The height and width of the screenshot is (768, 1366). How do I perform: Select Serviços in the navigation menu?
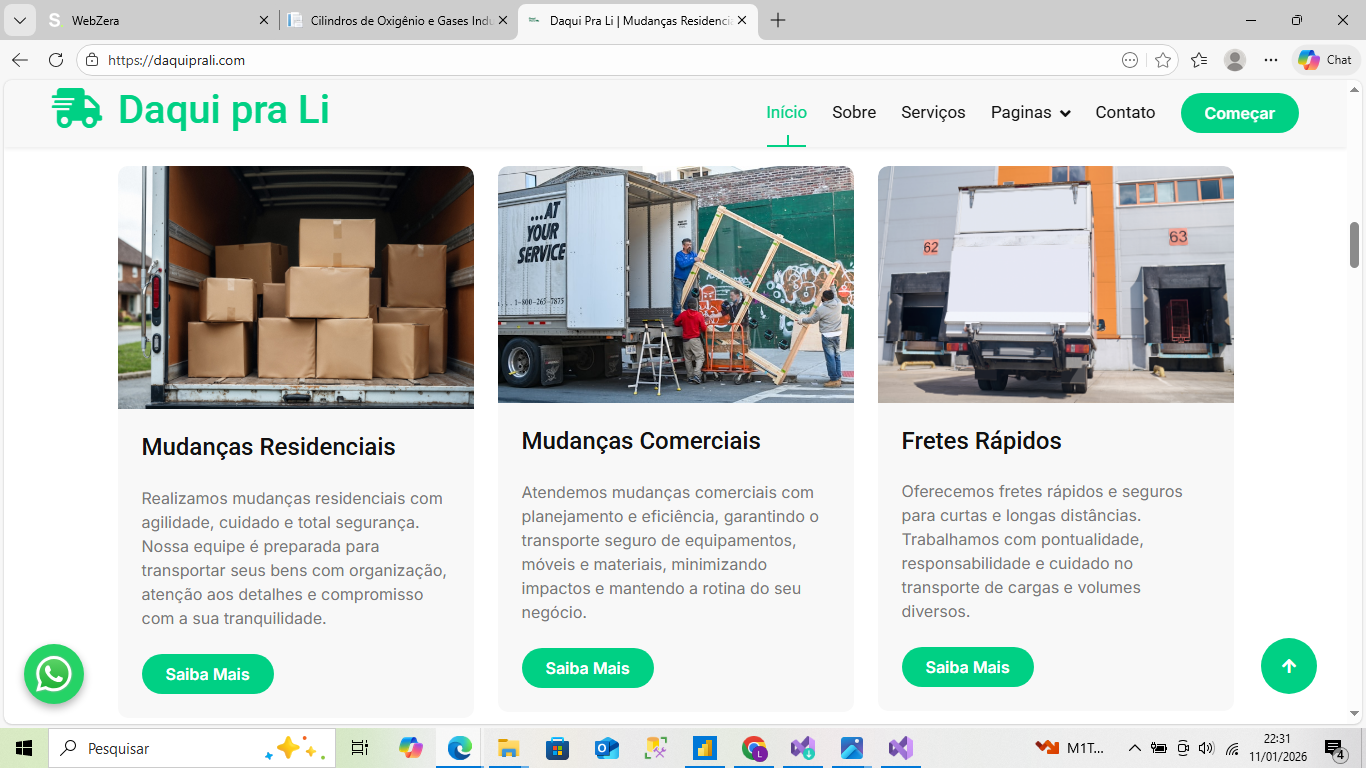[933, 113]
